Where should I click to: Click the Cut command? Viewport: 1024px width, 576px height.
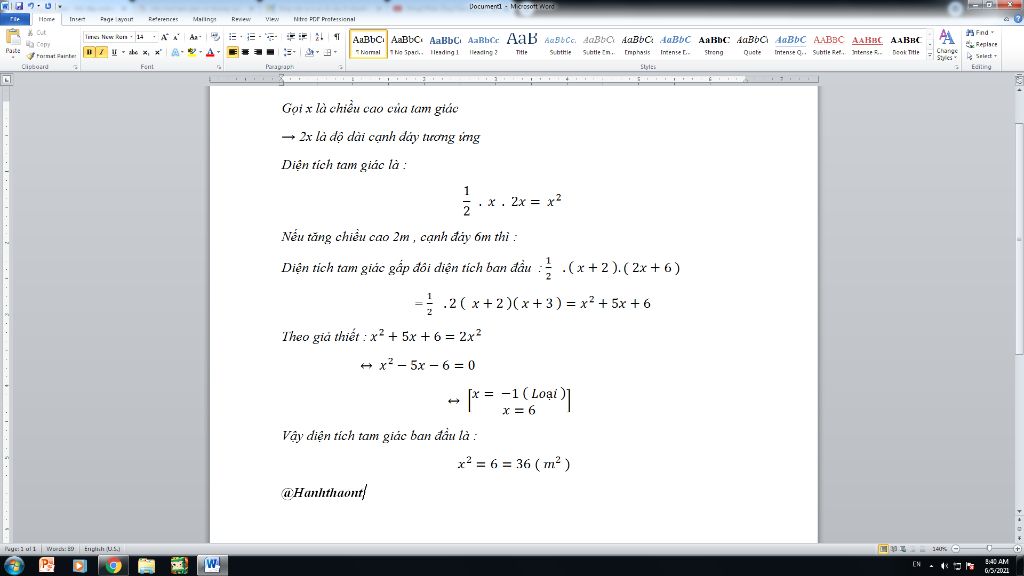point(37,32)
